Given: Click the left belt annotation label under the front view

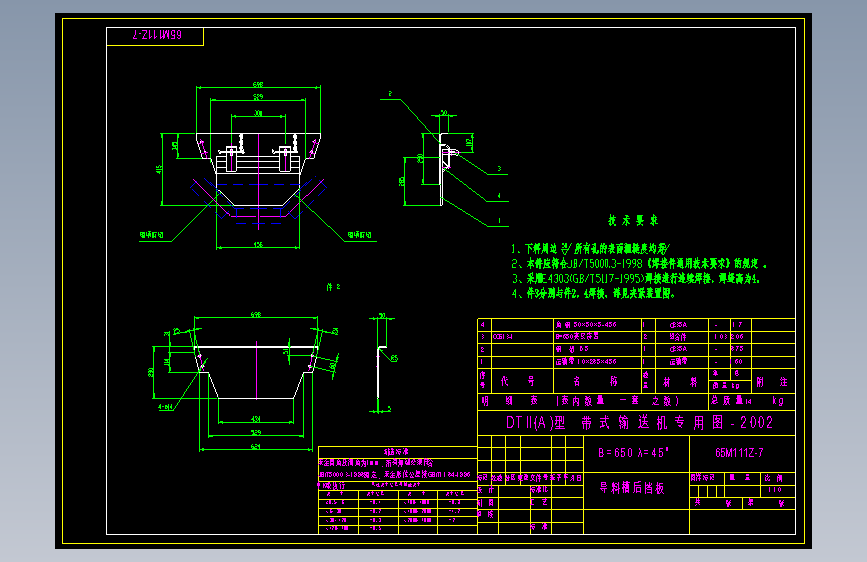Looking at the screenshot, I should 152,235.
